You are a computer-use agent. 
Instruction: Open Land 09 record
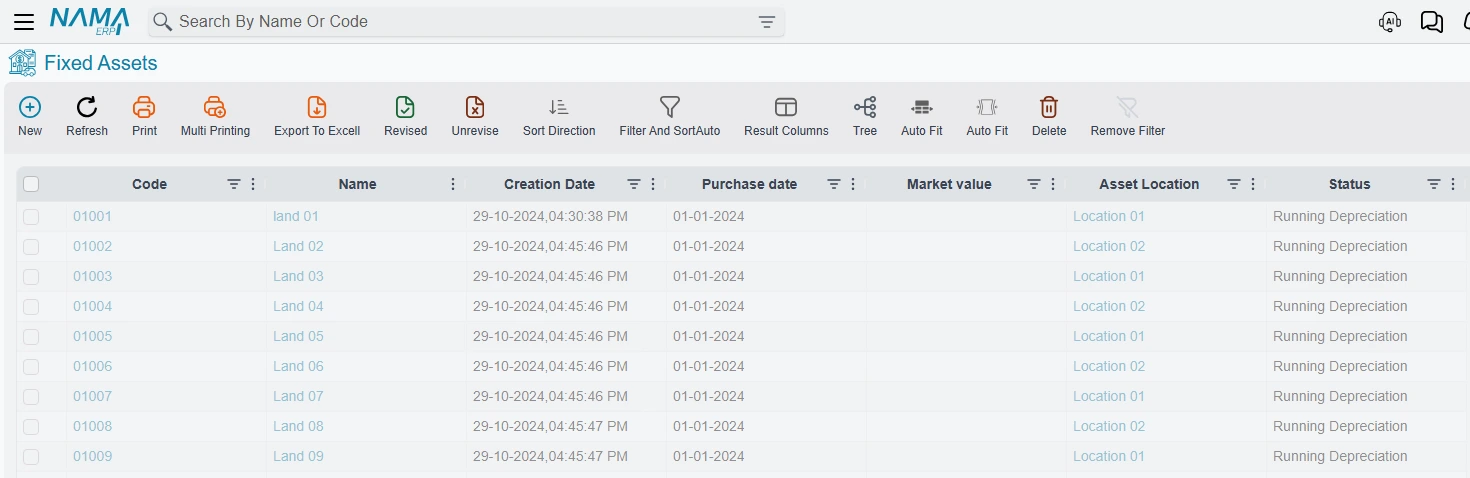(x=298, y=456)
